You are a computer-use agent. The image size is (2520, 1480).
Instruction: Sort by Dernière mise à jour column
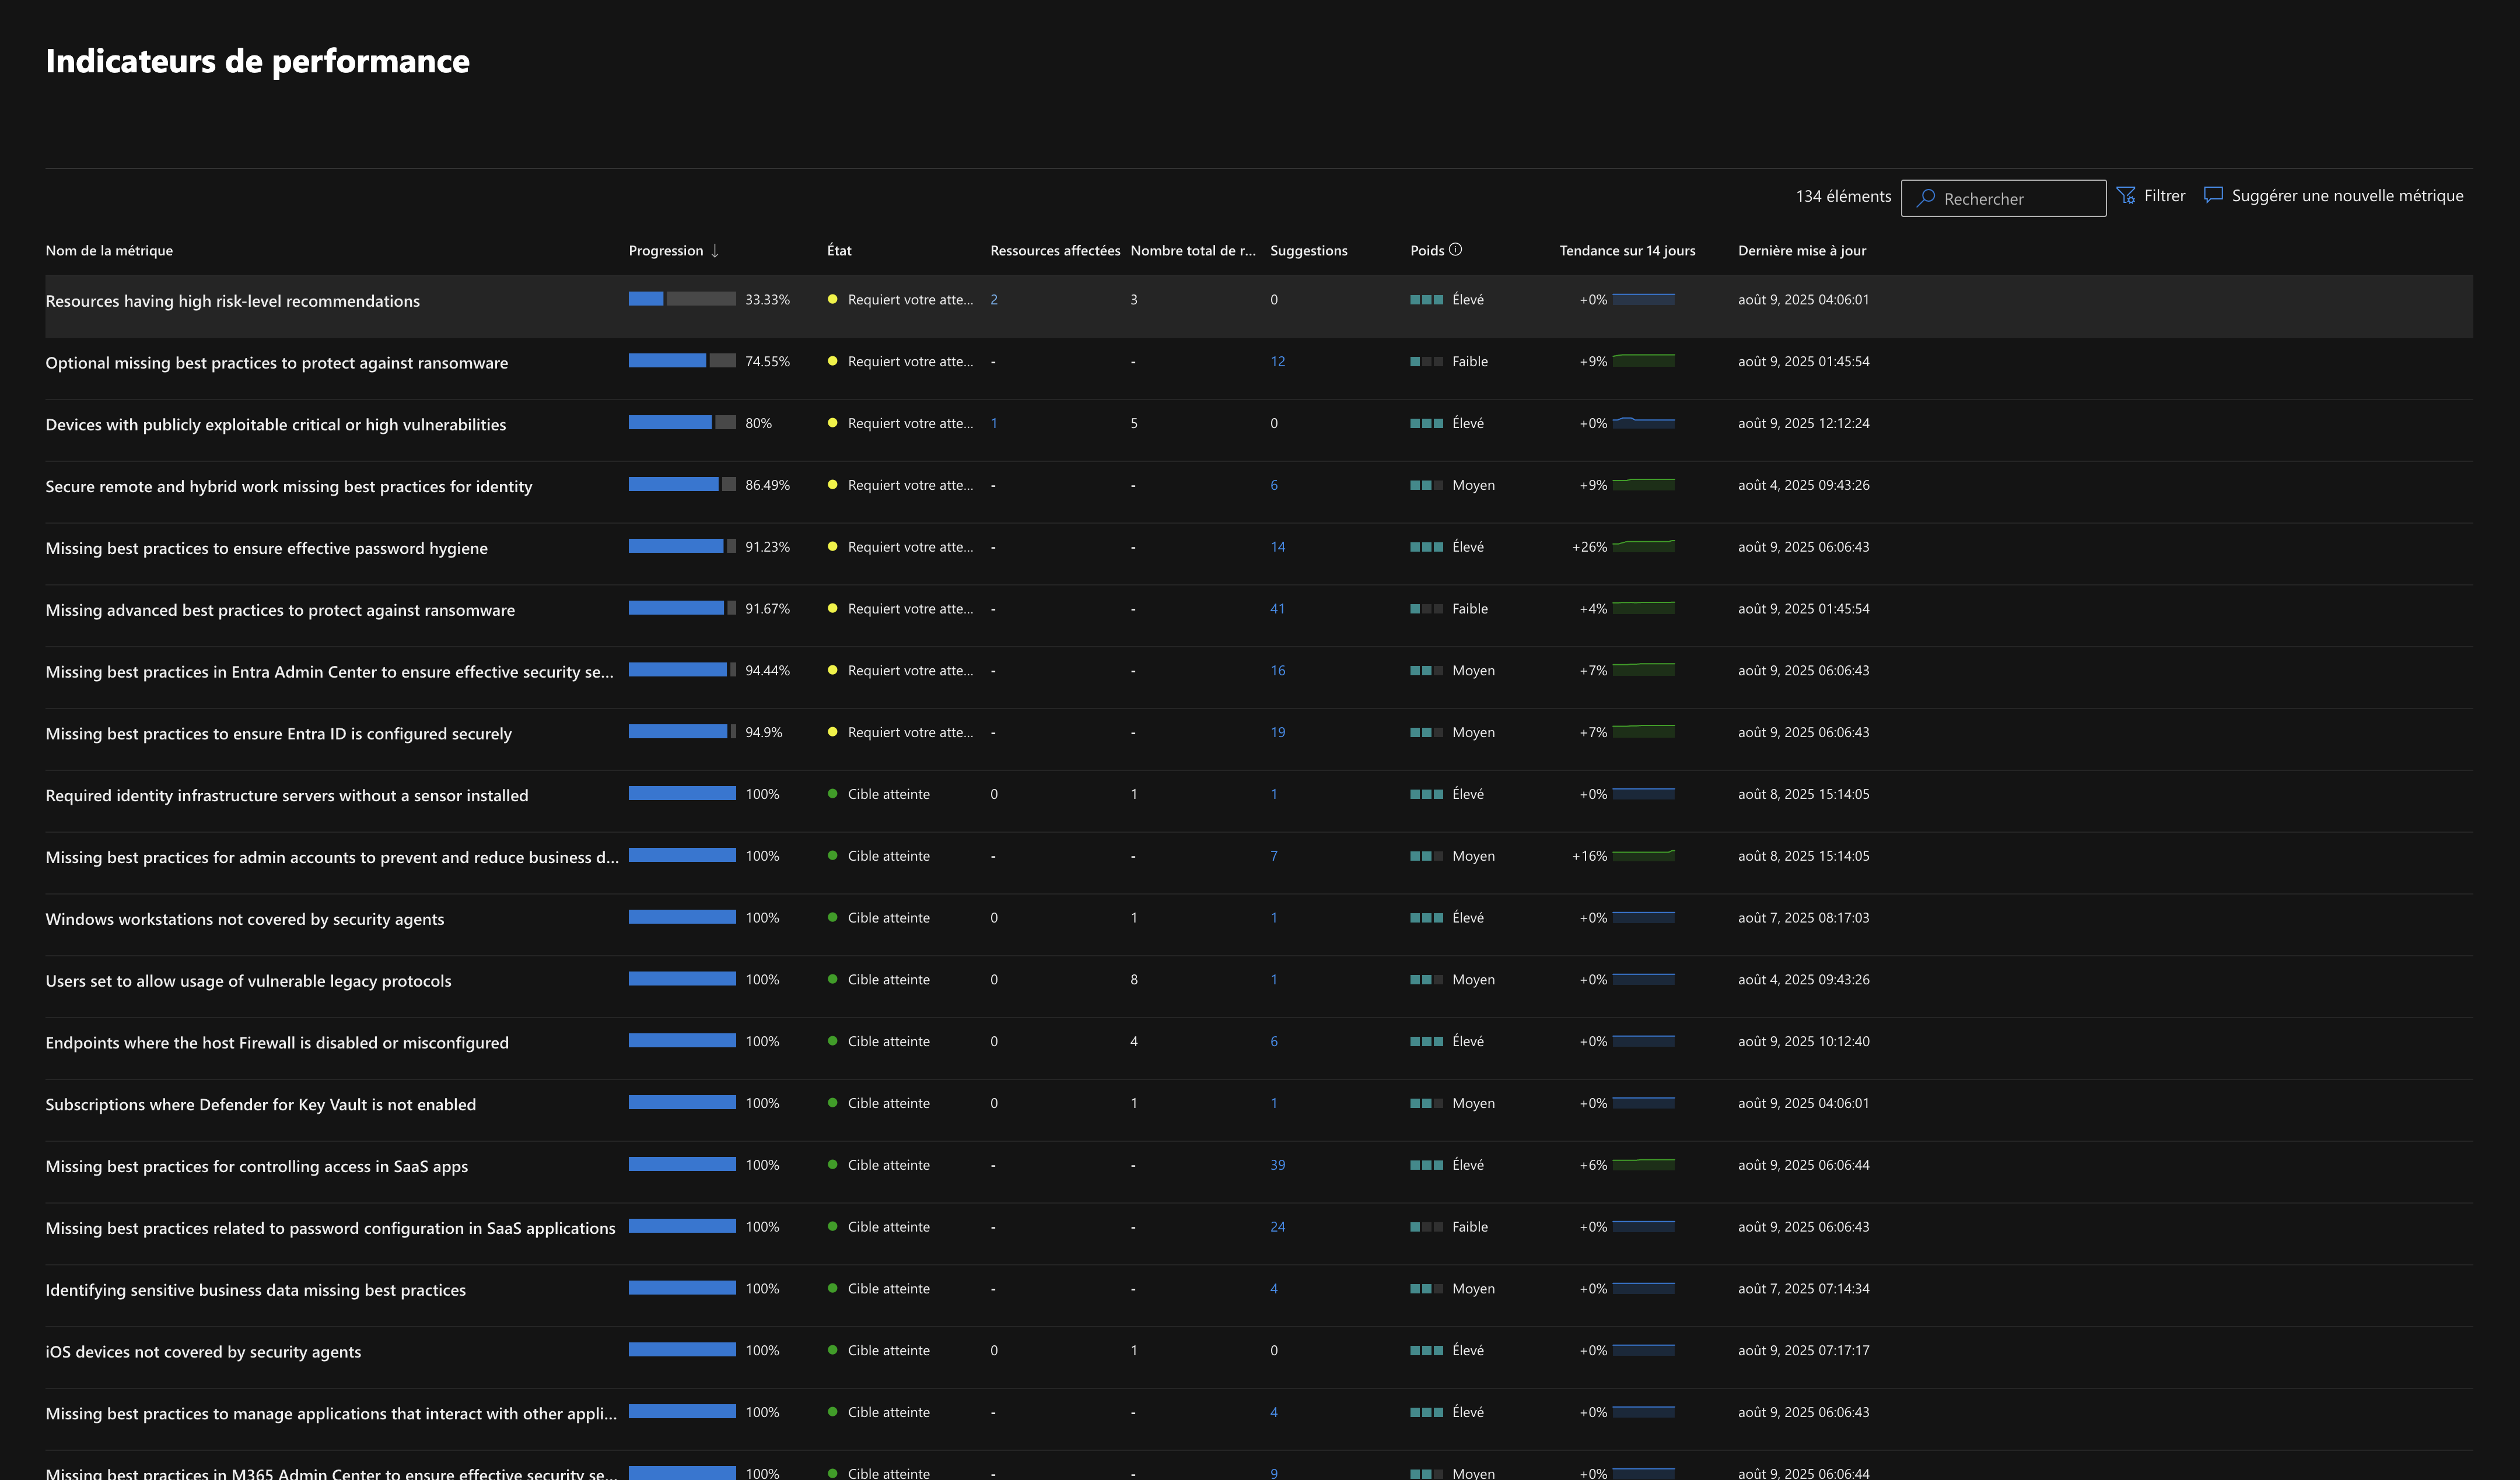coord(1801,251)
